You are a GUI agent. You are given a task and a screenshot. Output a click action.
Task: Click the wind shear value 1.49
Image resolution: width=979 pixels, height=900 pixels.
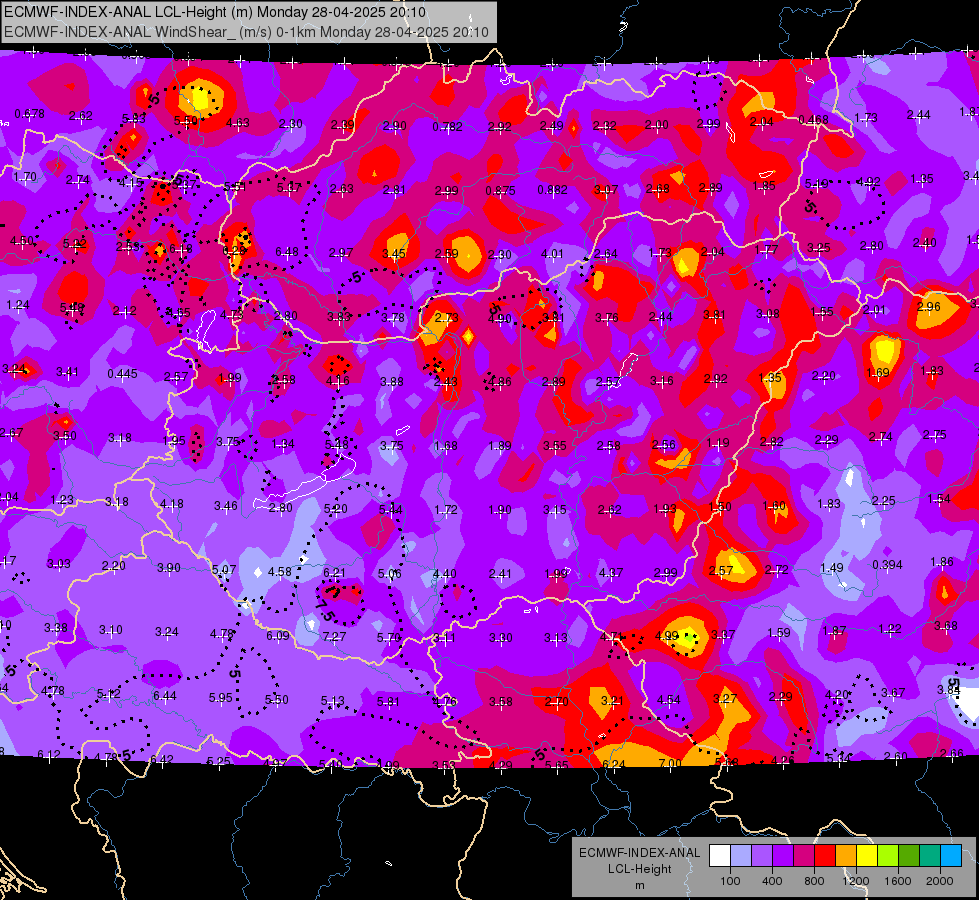pos(832,568)
